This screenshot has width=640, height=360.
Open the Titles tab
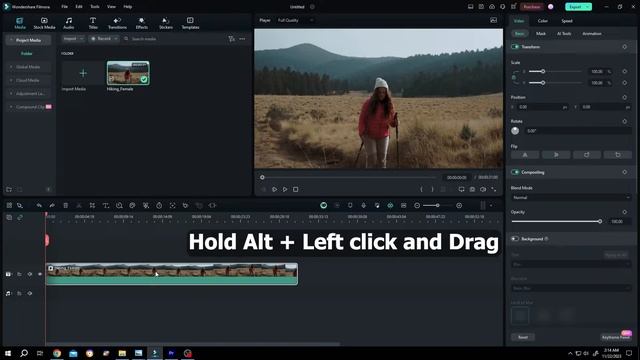point(93,23)
